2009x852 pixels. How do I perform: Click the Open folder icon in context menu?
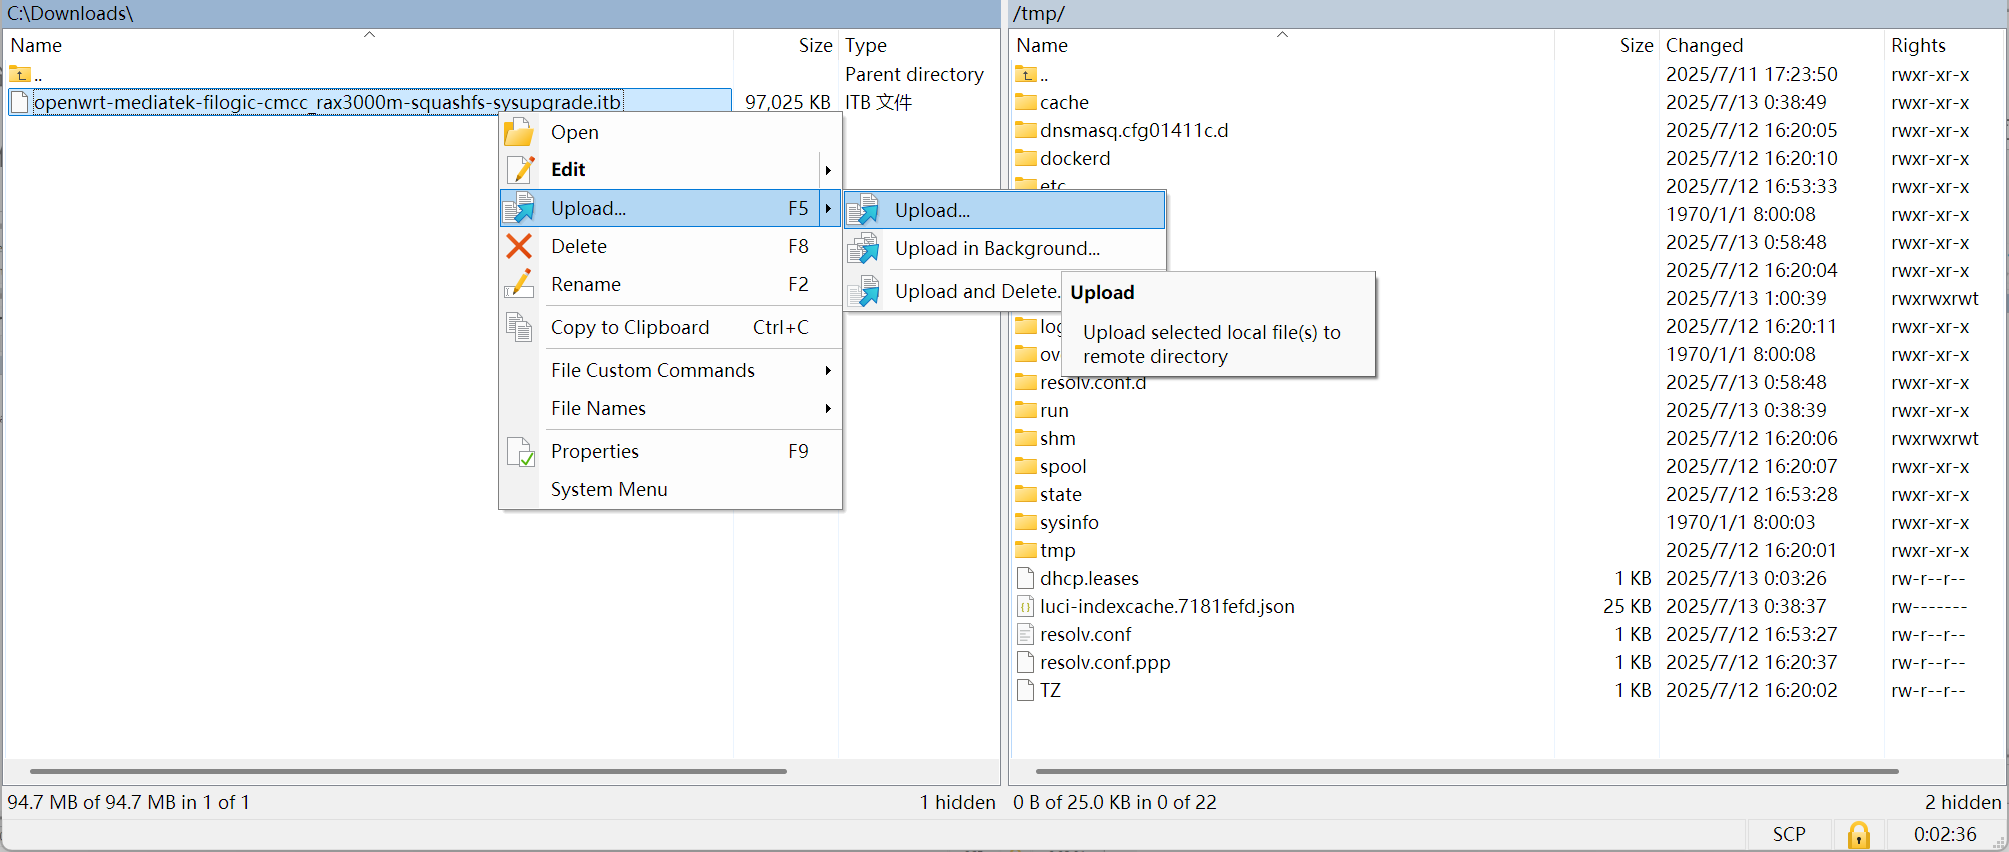pyautogui.click(x=519, y=132)
